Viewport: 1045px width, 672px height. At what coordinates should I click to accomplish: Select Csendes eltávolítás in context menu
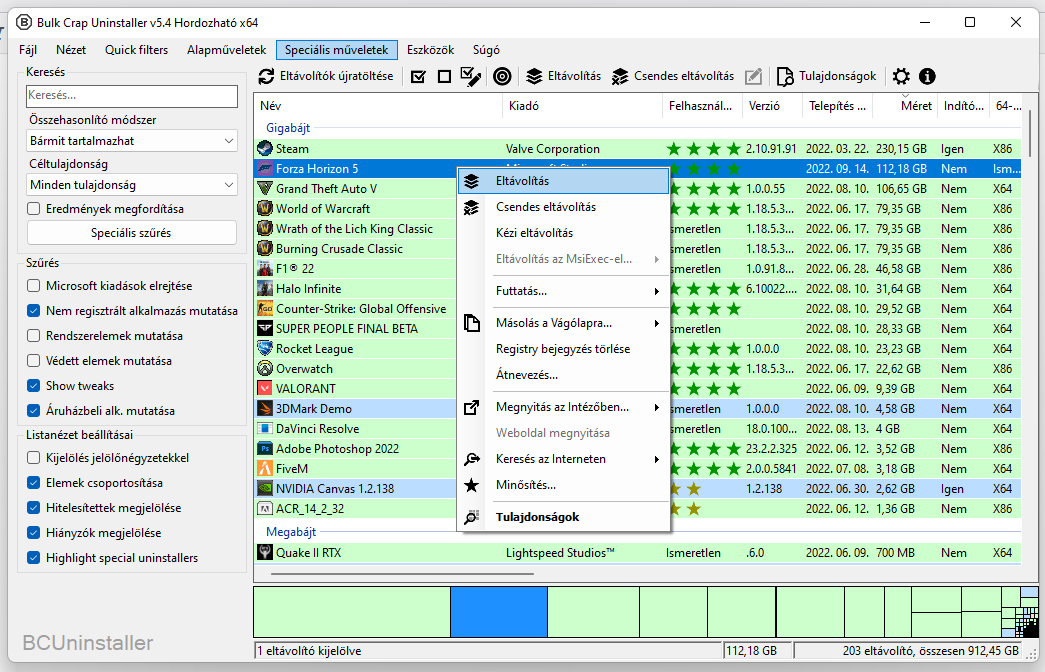(545, 207)
